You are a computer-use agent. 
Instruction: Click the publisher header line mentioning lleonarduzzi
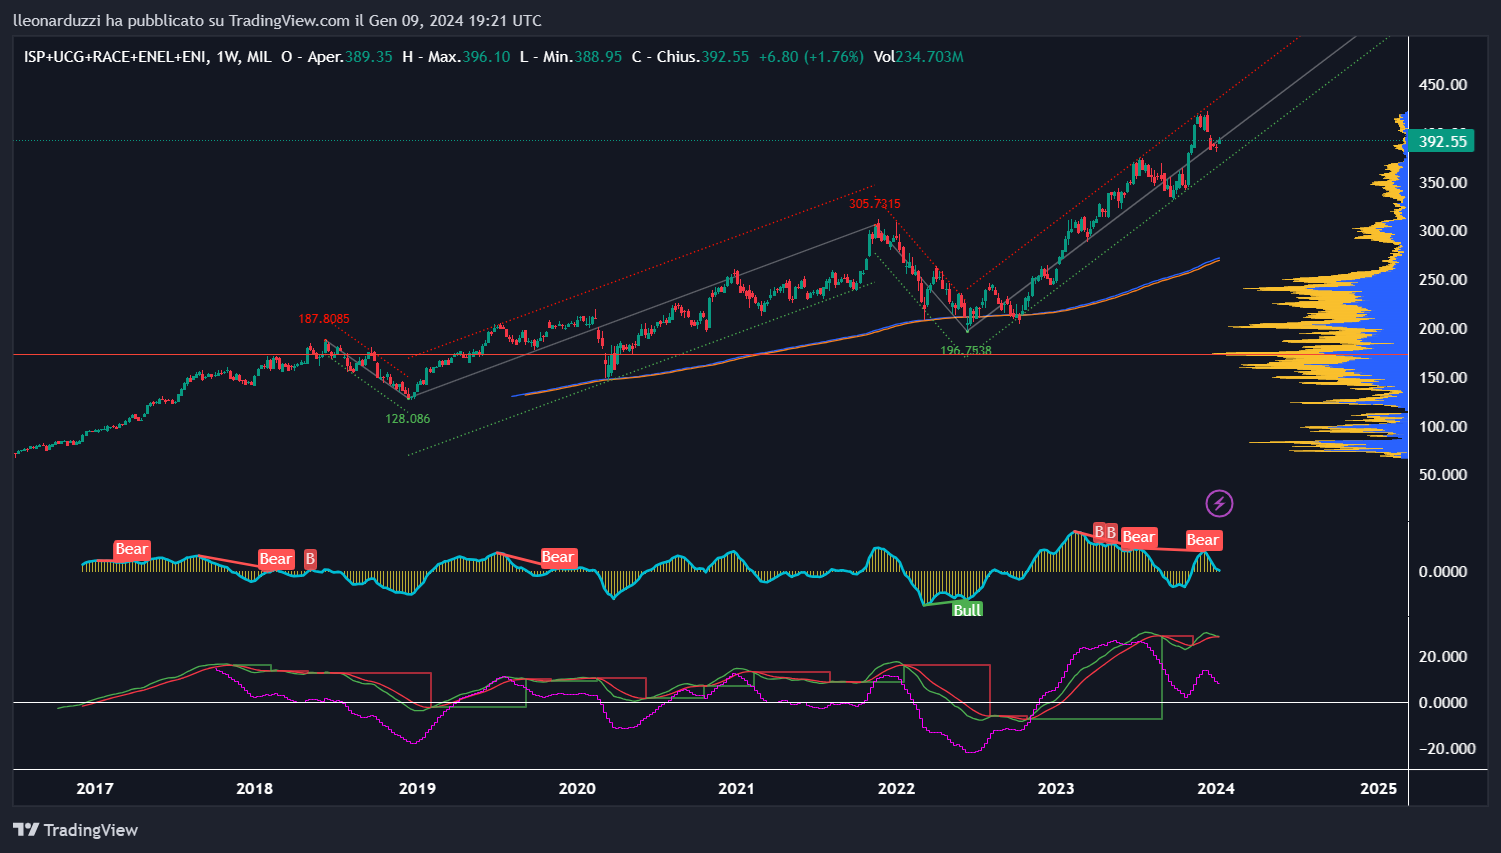pos(277,20)
